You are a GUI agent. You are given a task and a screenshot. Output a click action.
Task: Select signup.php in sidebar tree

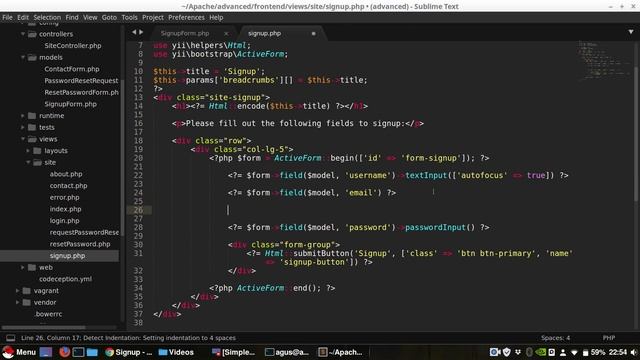click(67, 256)
